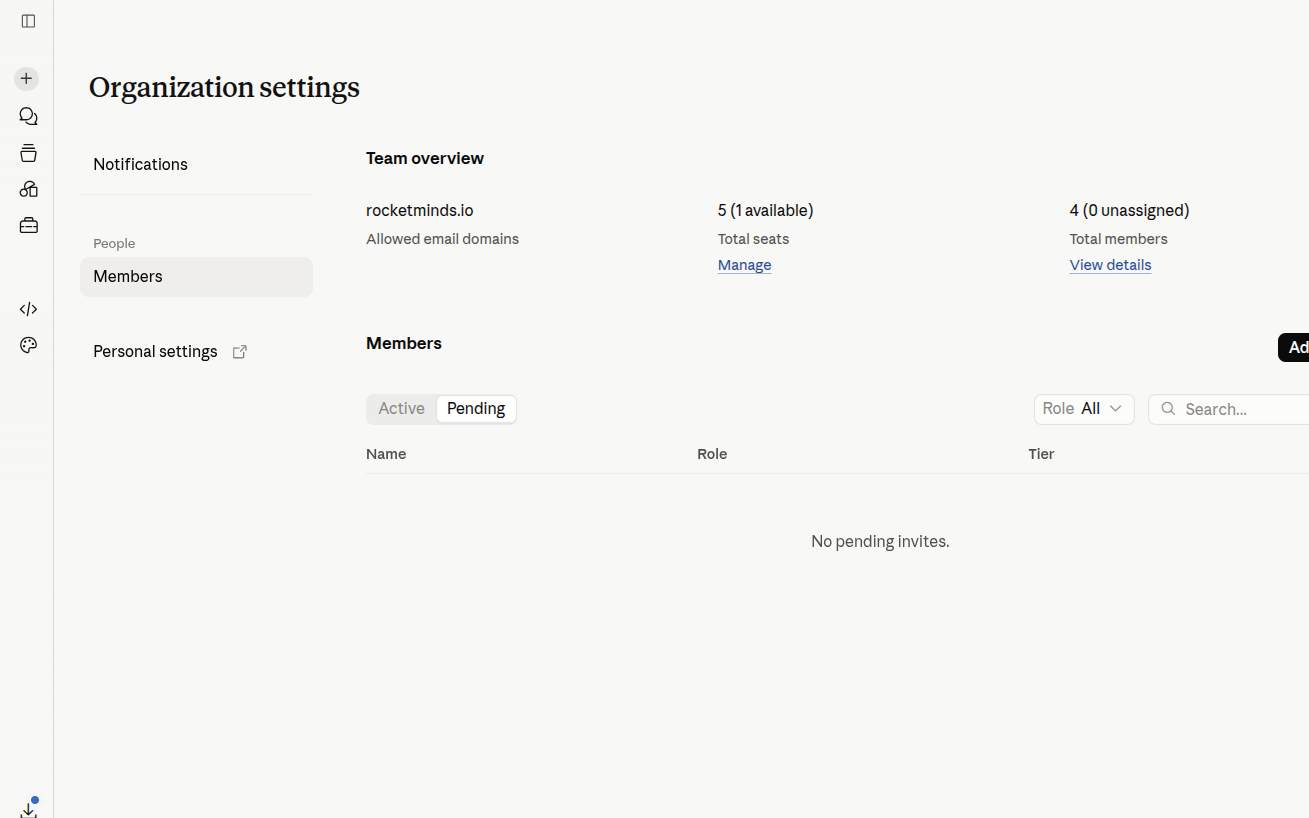Click the View details link

pos(1110,265)
